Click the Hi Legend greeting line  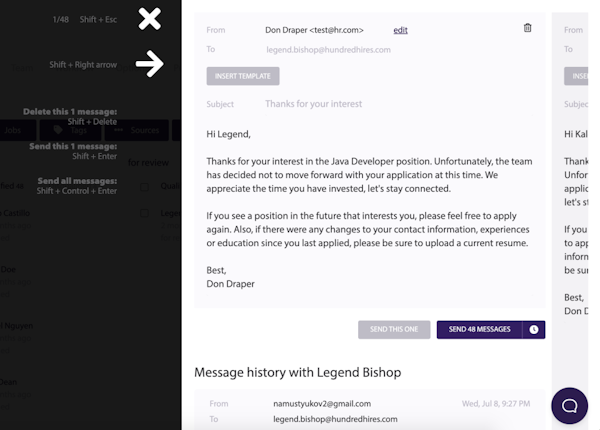point(229,134)
